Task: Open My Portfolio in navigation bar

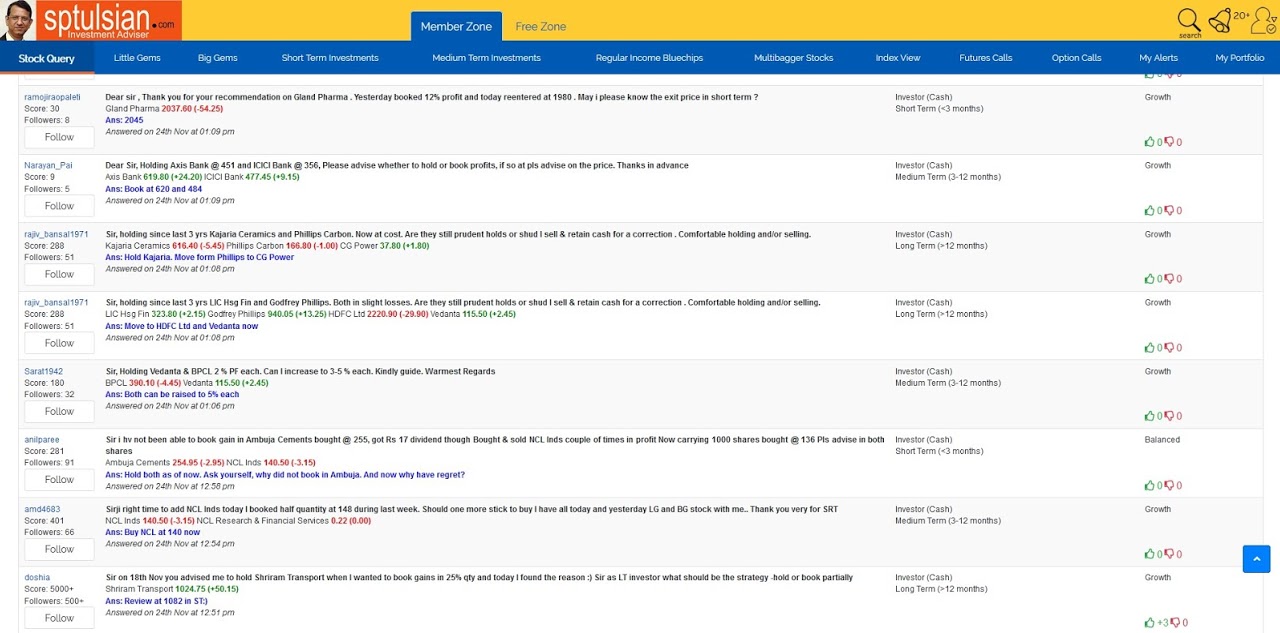Action: (1239, 58)
